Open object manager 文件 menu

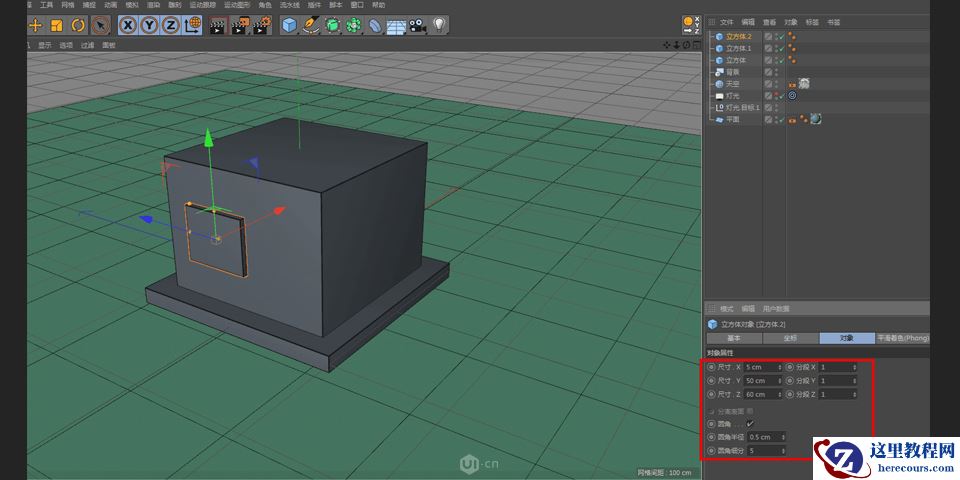727,22
